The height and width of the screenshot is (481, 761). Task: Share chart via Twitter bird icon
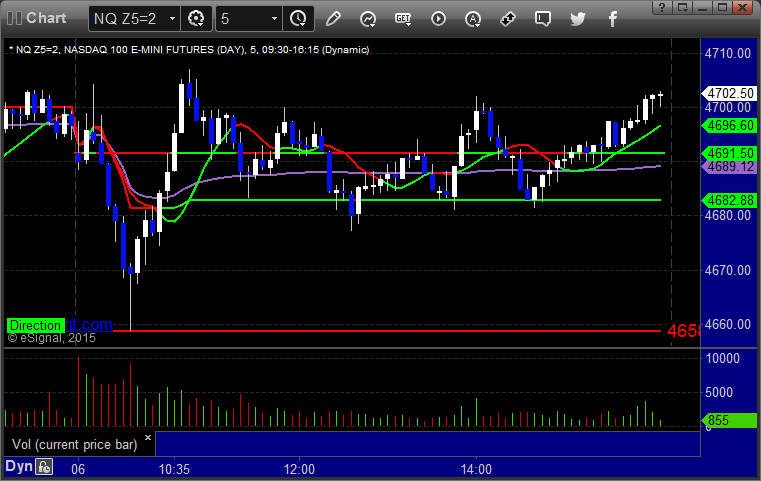click(578, 18)
